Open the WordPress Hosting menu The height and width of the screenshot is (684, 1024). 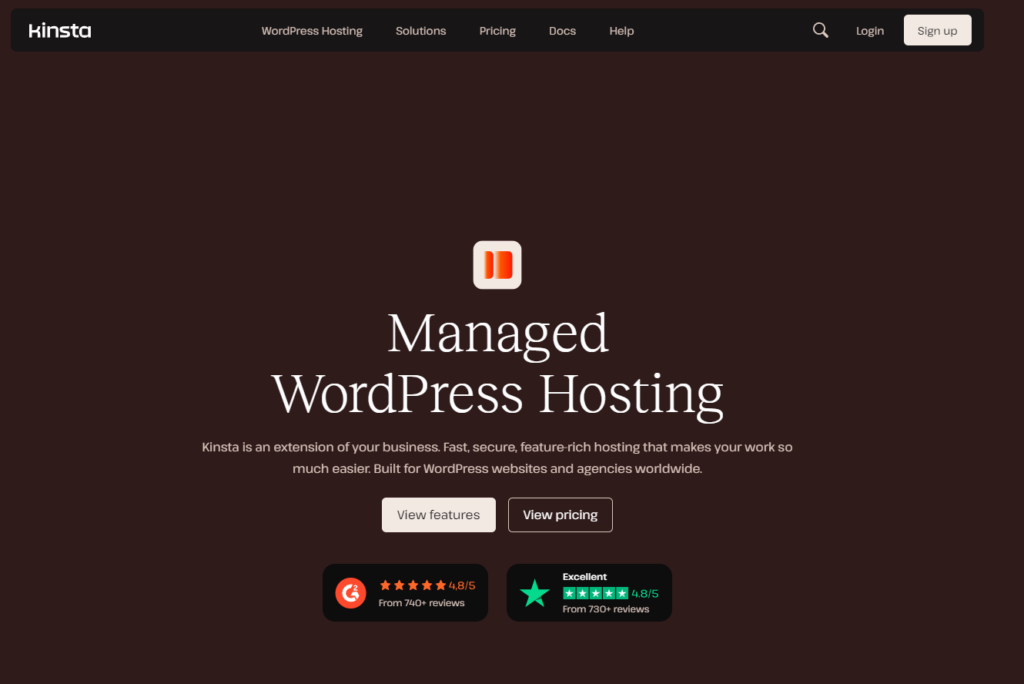pyautogui.click(x=312, y=31)
